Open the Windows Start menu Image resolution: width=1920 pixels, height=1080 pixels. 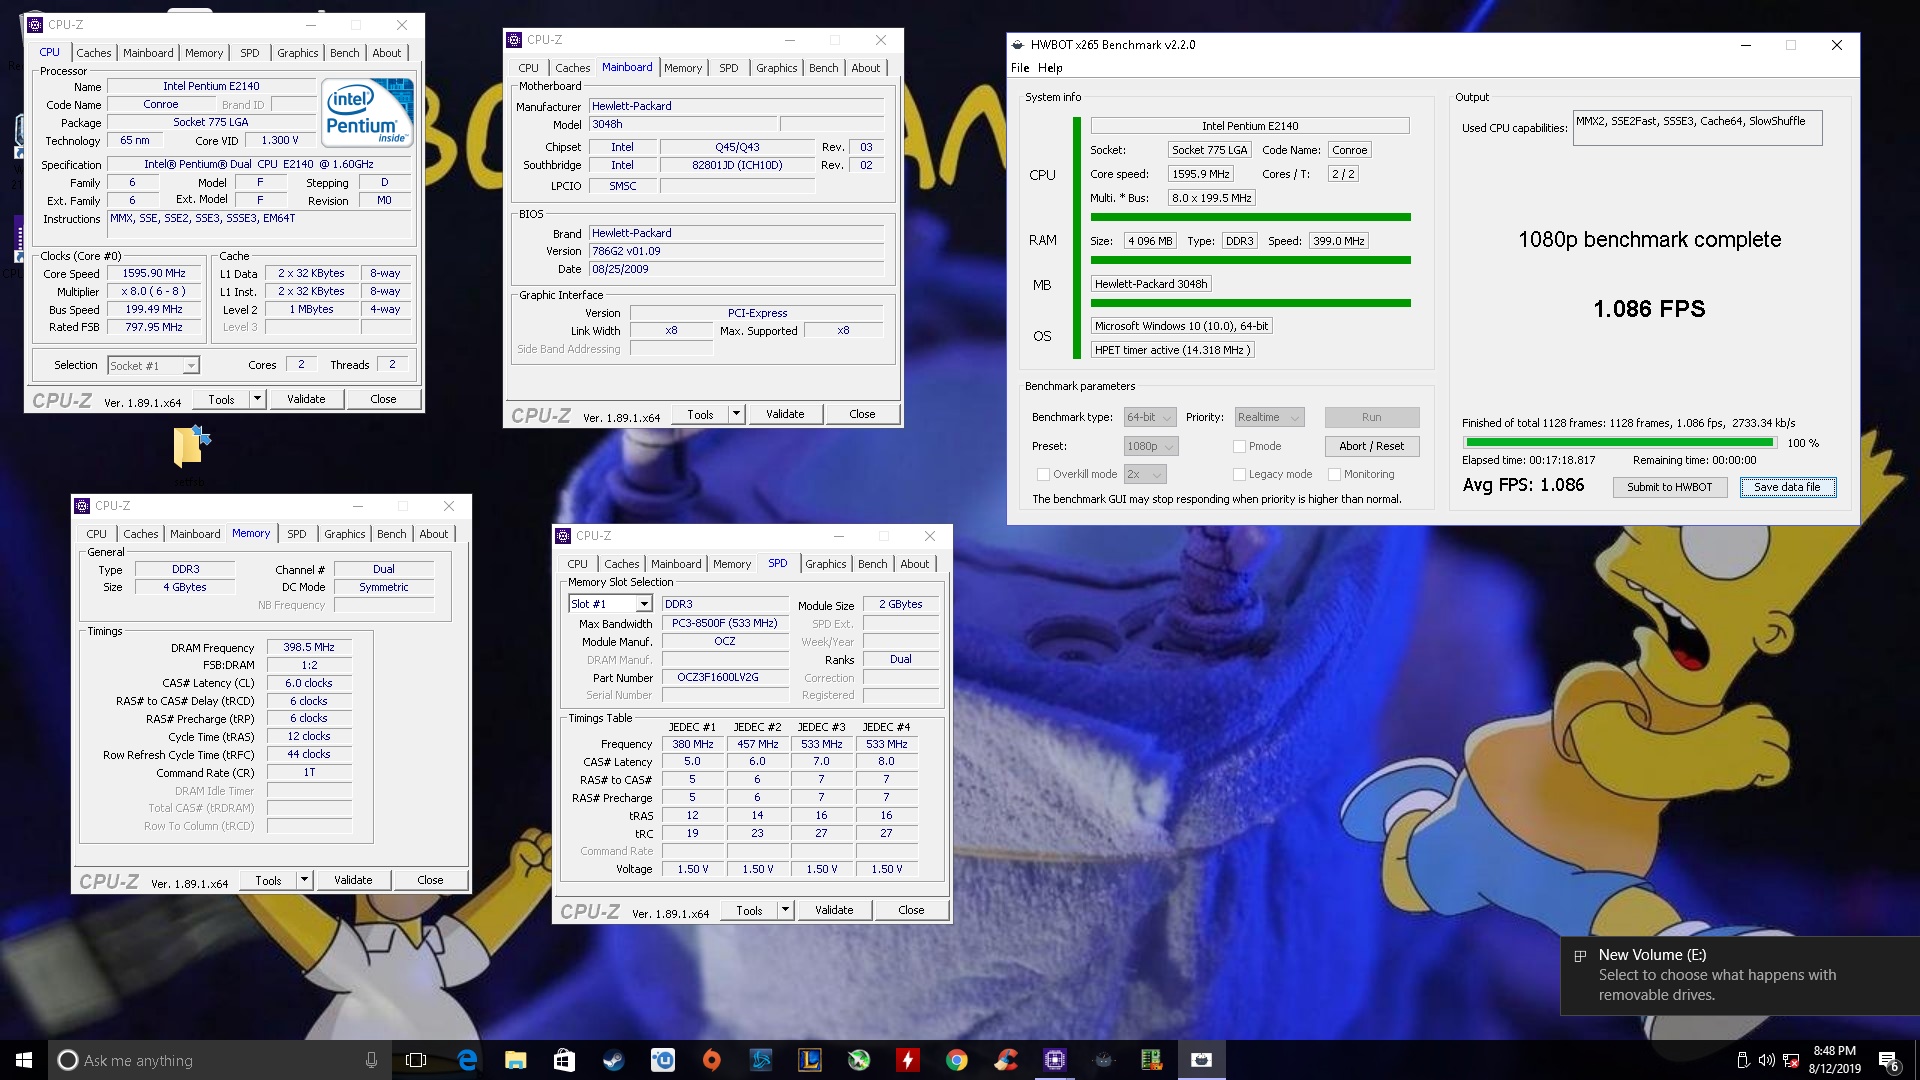[24, 1060]
